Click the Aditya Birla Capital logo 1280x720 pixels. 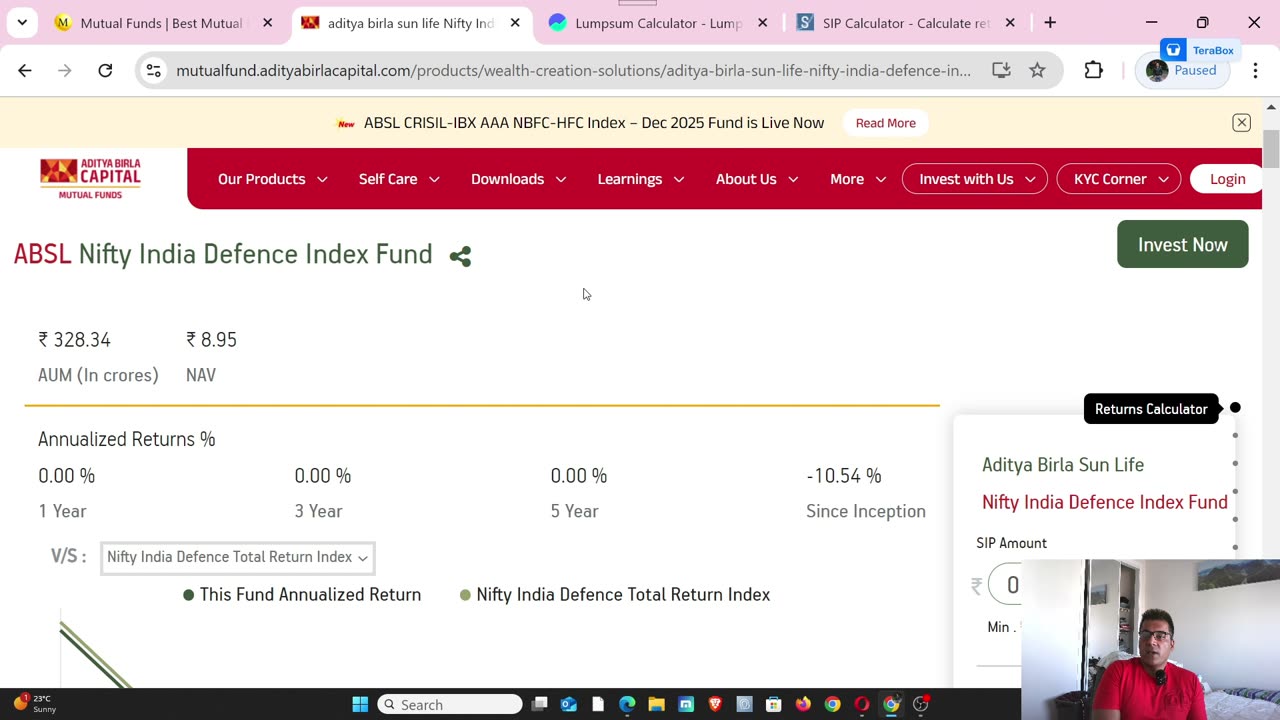[90, 178]
